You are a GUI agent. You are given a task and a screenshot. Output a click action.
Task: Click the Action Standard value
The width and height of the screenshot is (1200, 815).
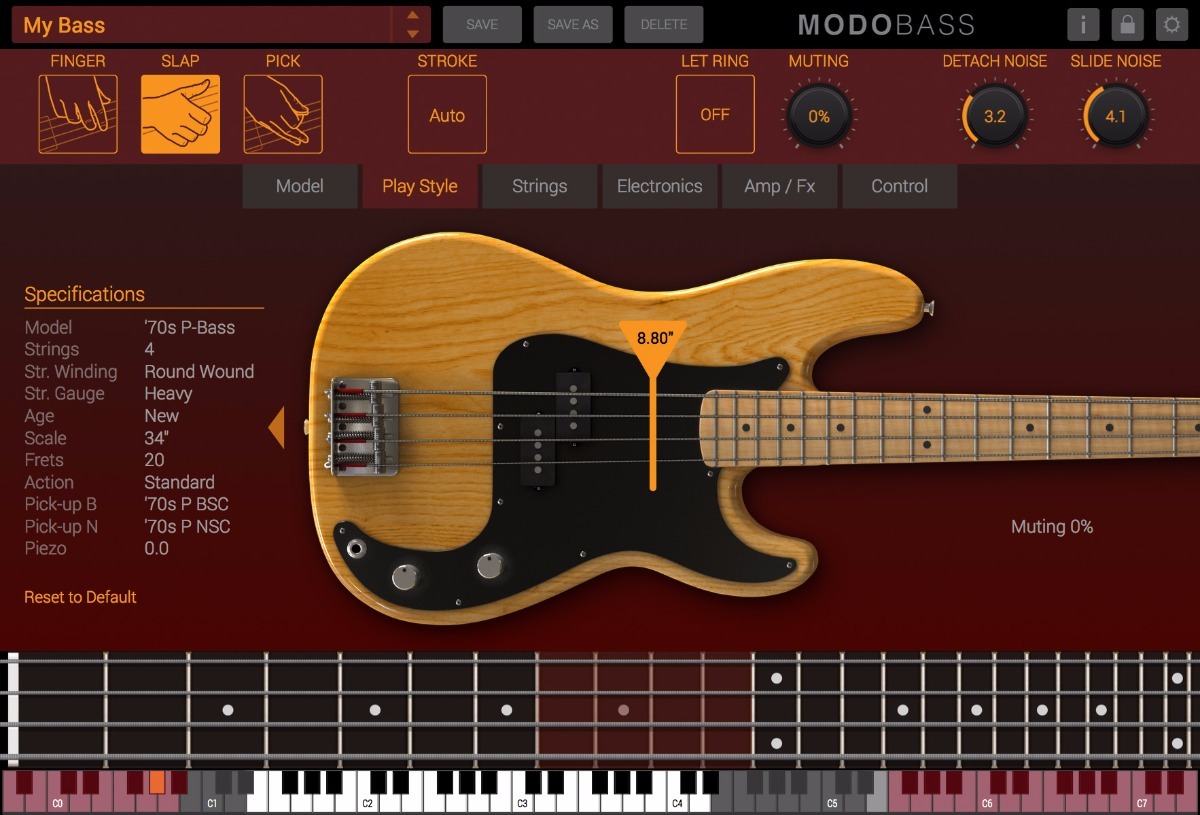pyautogui.click(x=179, y=482)
